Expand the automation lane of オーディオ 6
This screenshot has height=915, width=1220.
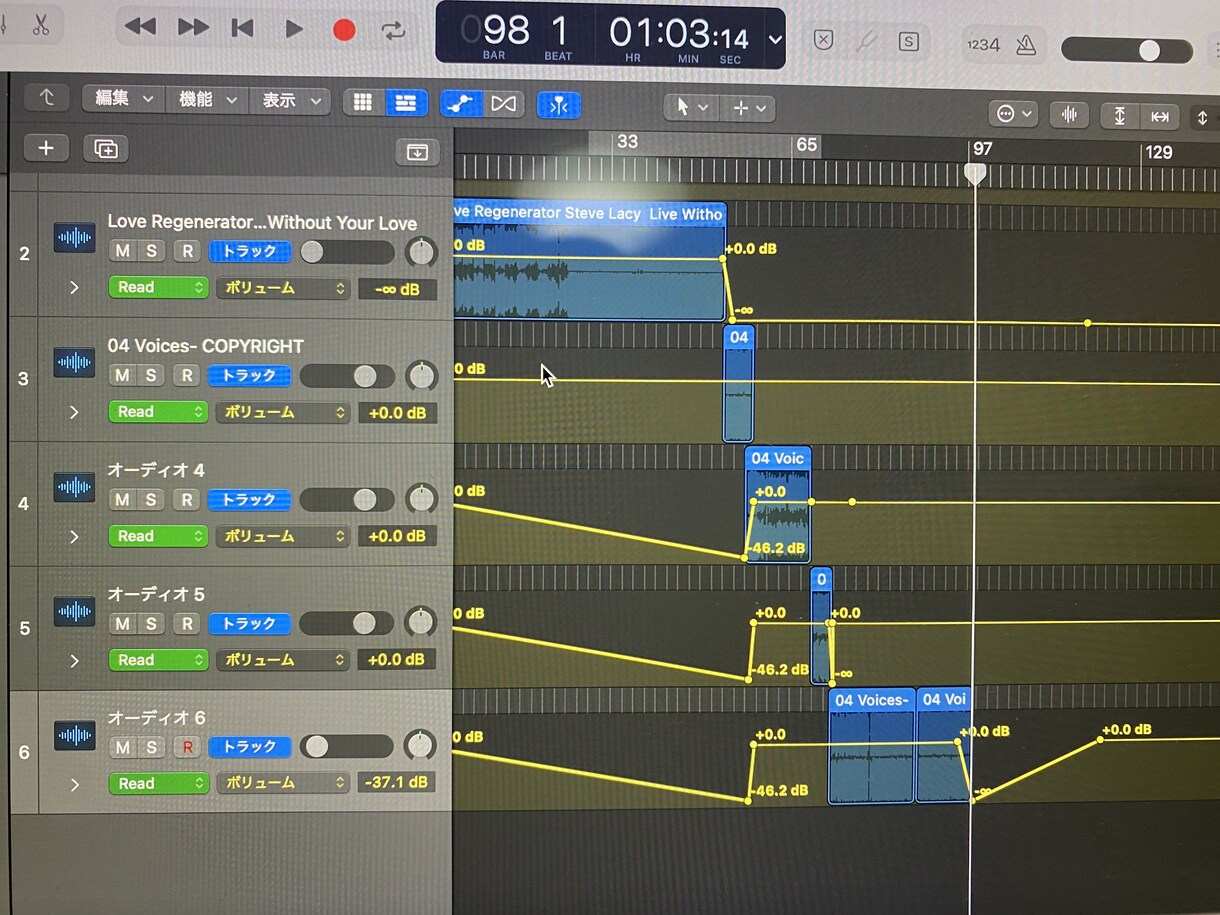[x=74, y=784]
